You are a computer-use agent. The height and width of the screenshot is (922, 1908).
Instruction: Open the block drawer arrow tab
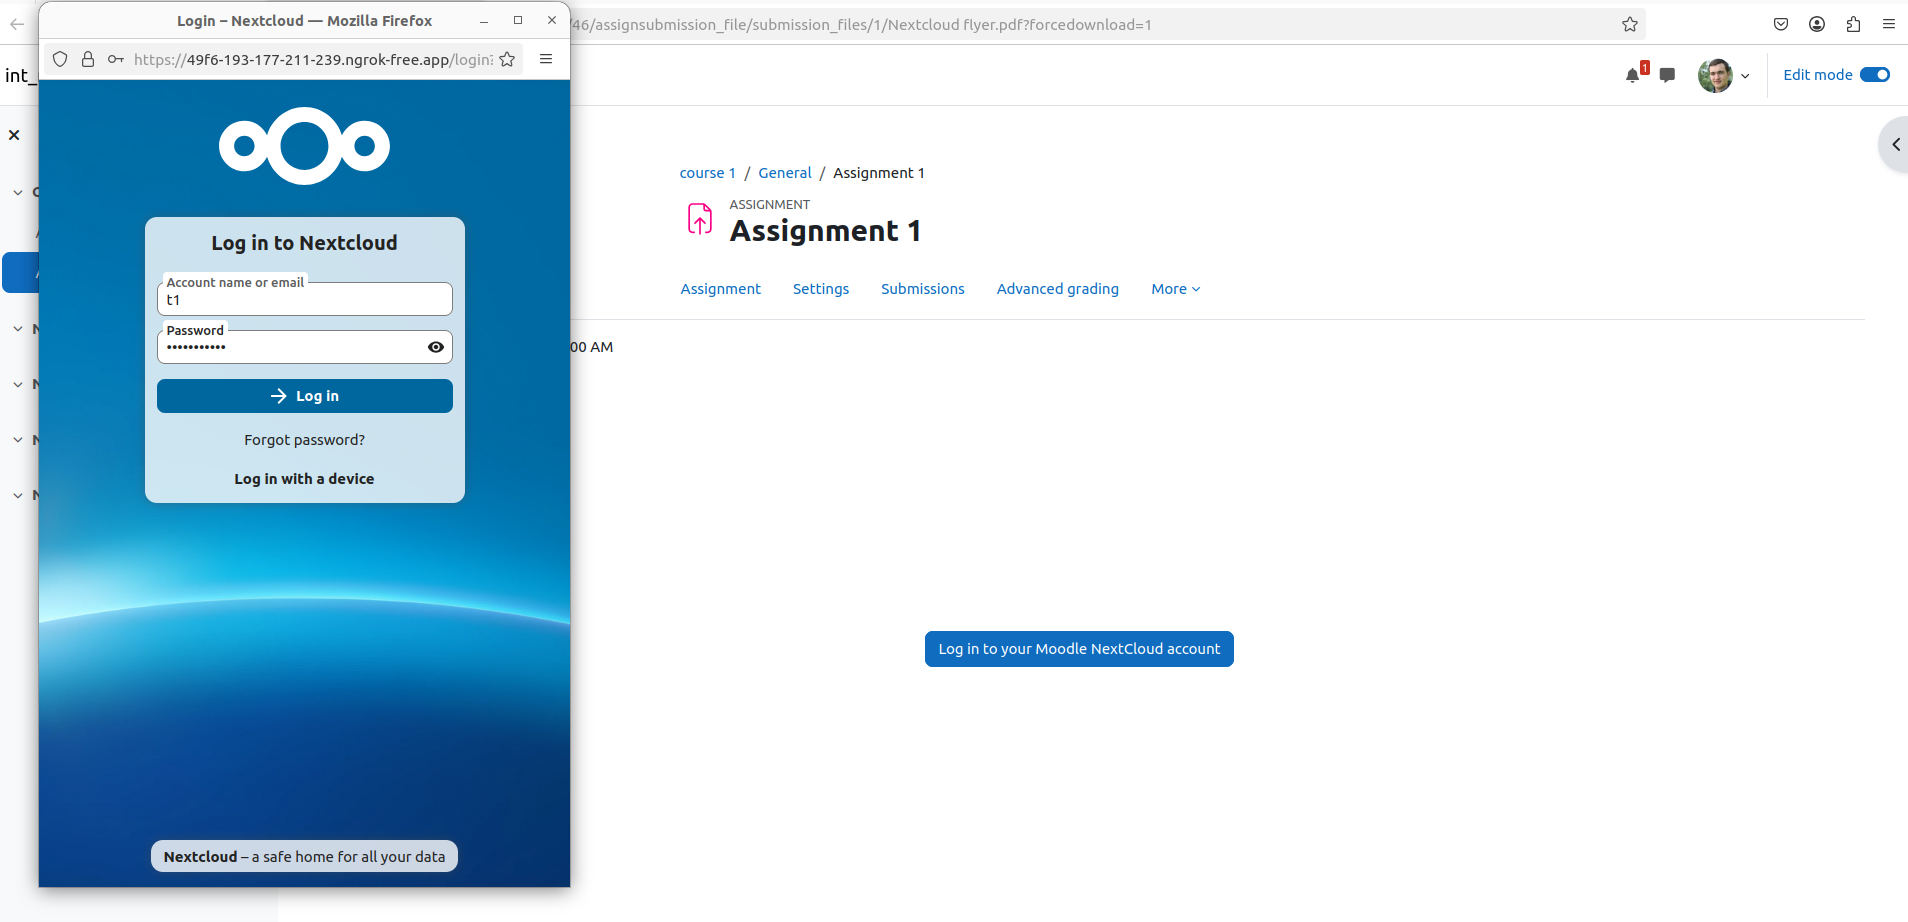(1895, 145)
